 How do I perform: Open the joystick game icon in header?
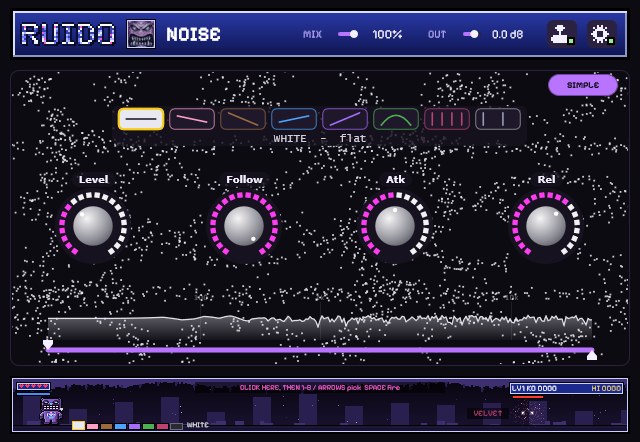click(x=562, y=34)
